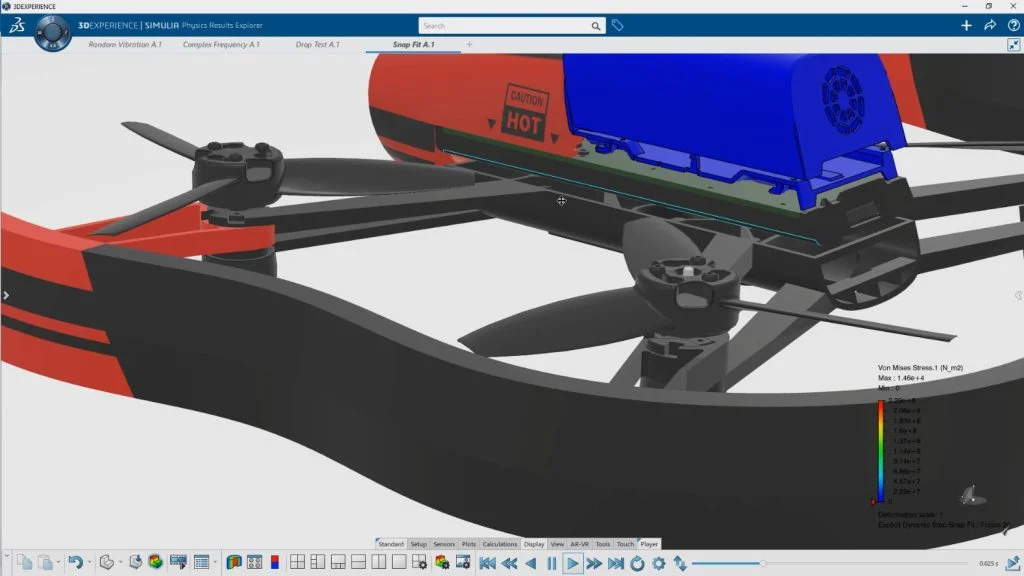Click the tag icon beside search
This screenshot has height=576, width=1024.
click(618, 26)
